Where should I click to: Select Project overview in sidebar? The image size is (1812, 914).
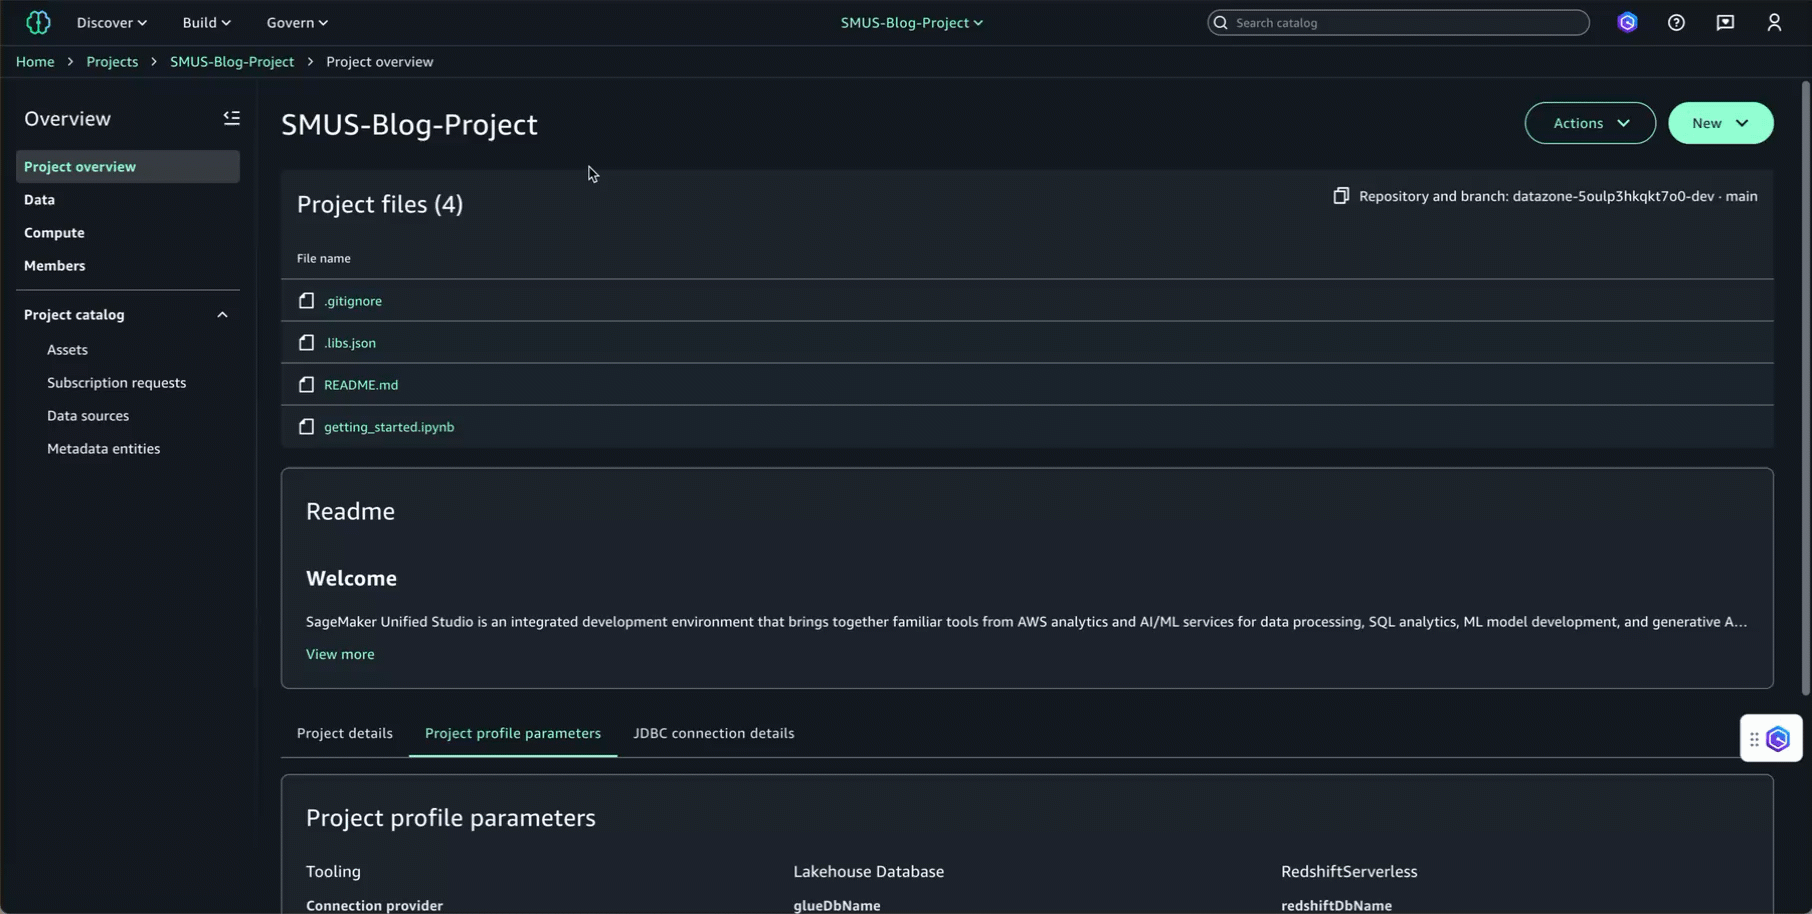128,167
